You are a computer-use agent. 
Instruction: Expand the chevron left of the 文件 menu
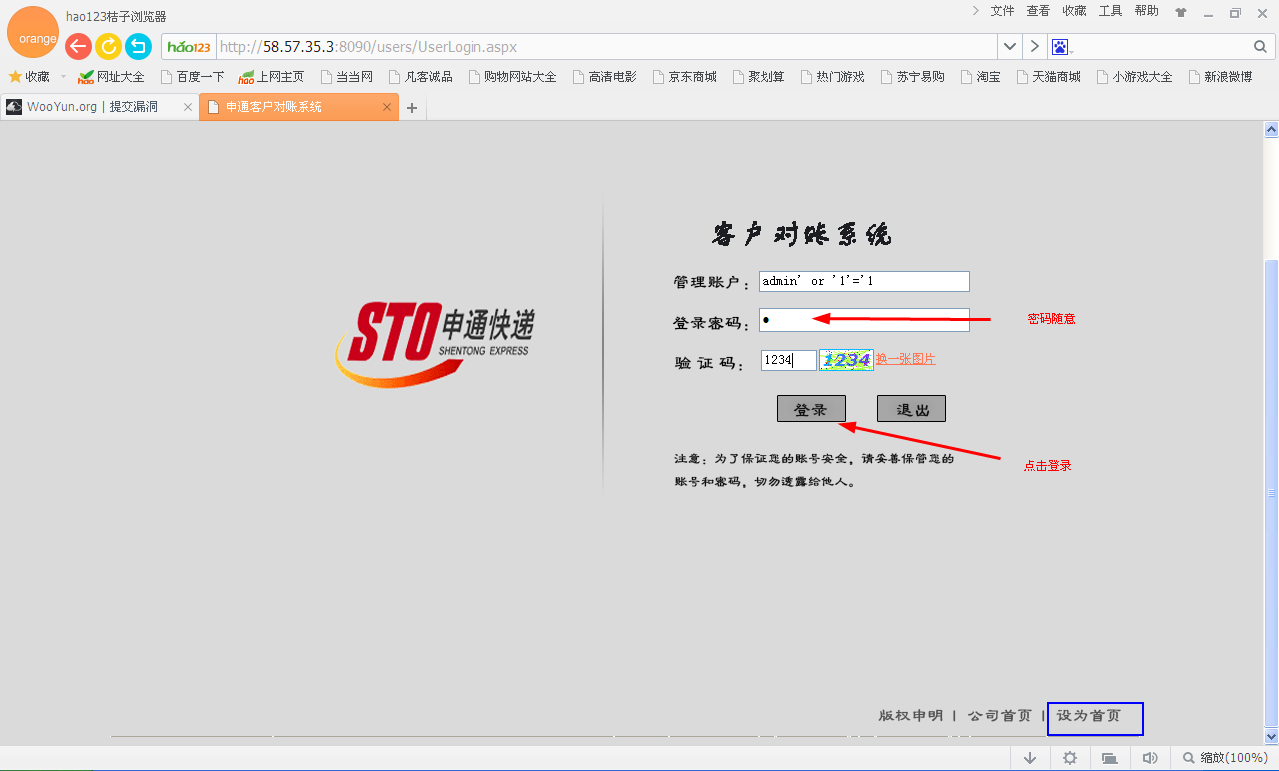[x=975, y=11]
